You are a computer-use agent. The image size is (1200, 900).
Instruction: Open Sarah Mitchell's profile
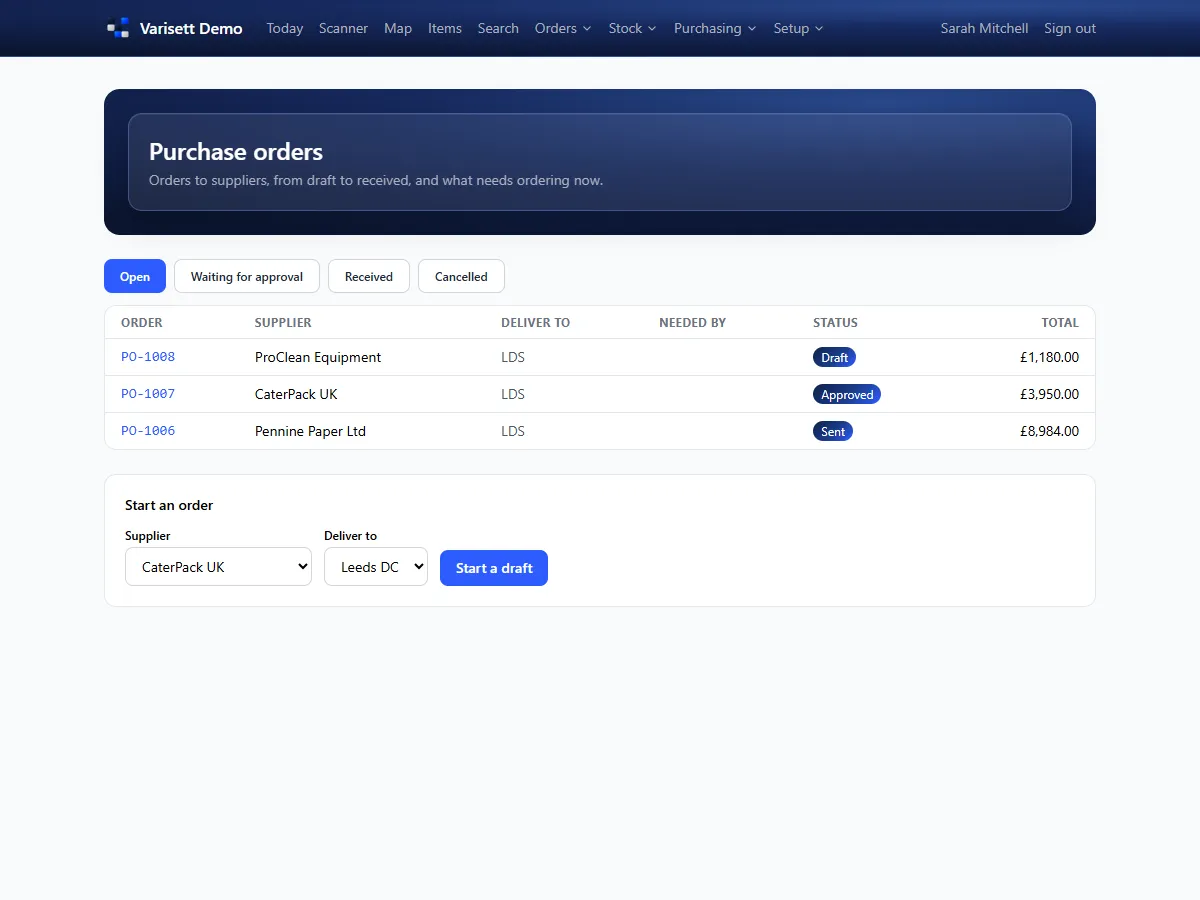pos(984,28)
